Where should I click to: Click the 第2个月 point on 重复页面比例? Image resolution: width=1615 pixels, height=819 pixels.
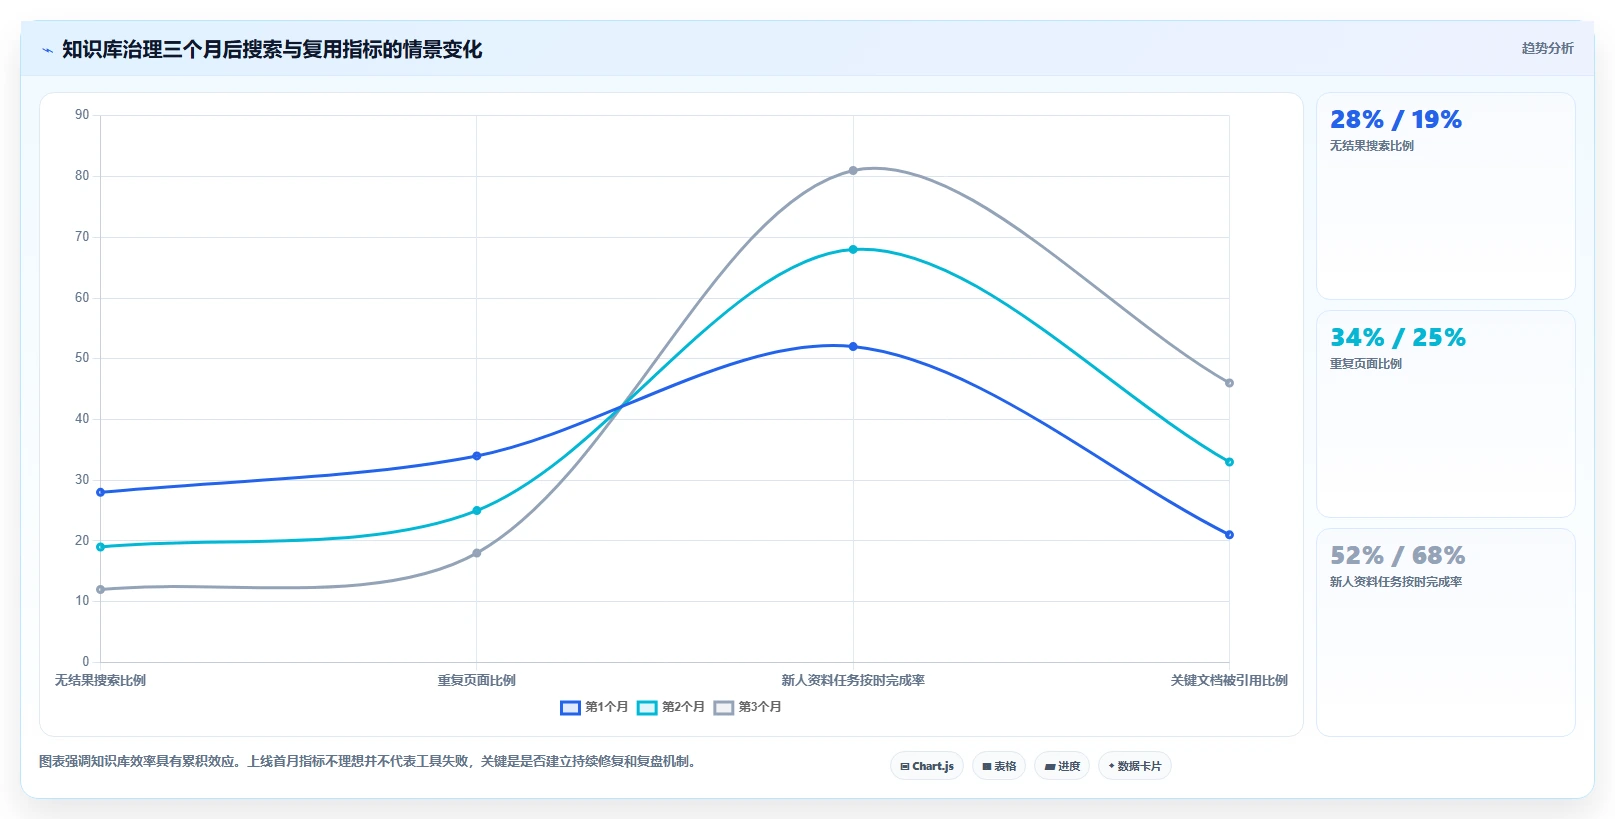tap(476, 511)
